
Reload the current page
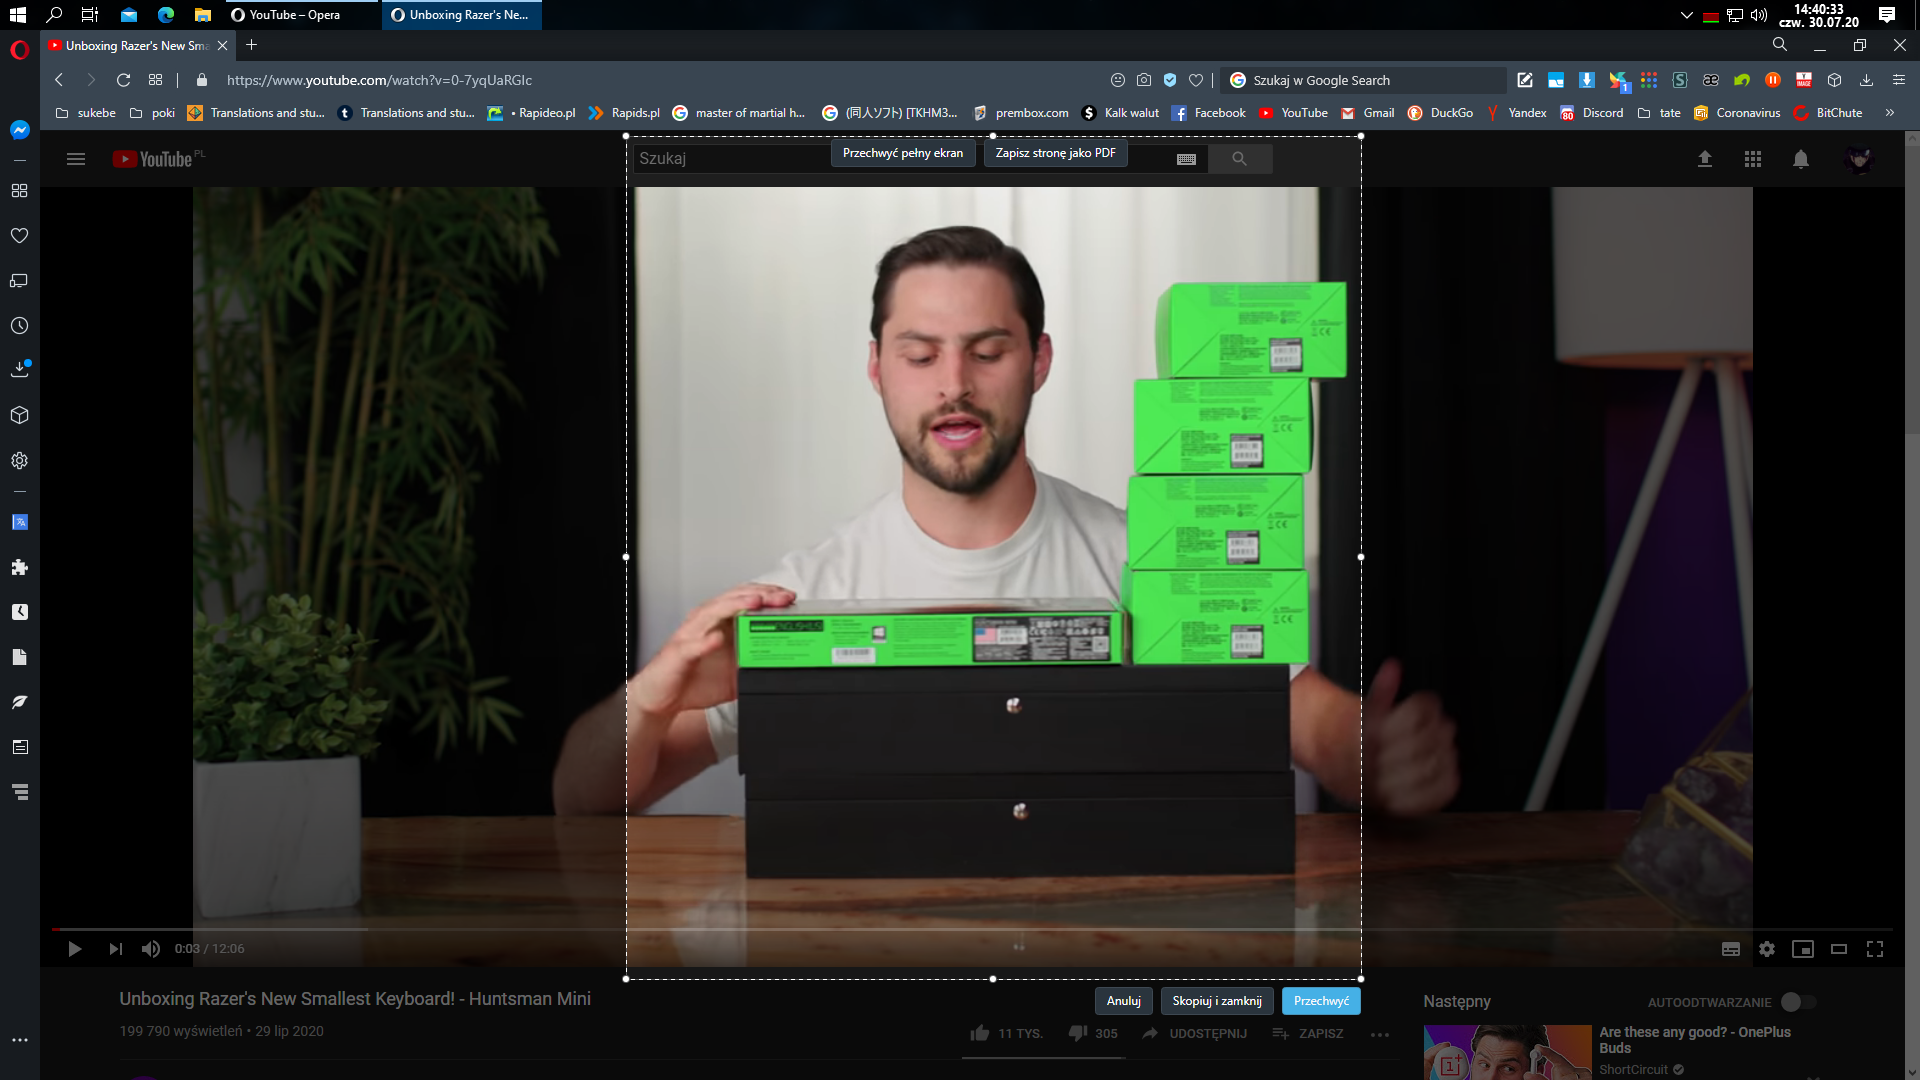click(123, 80)
